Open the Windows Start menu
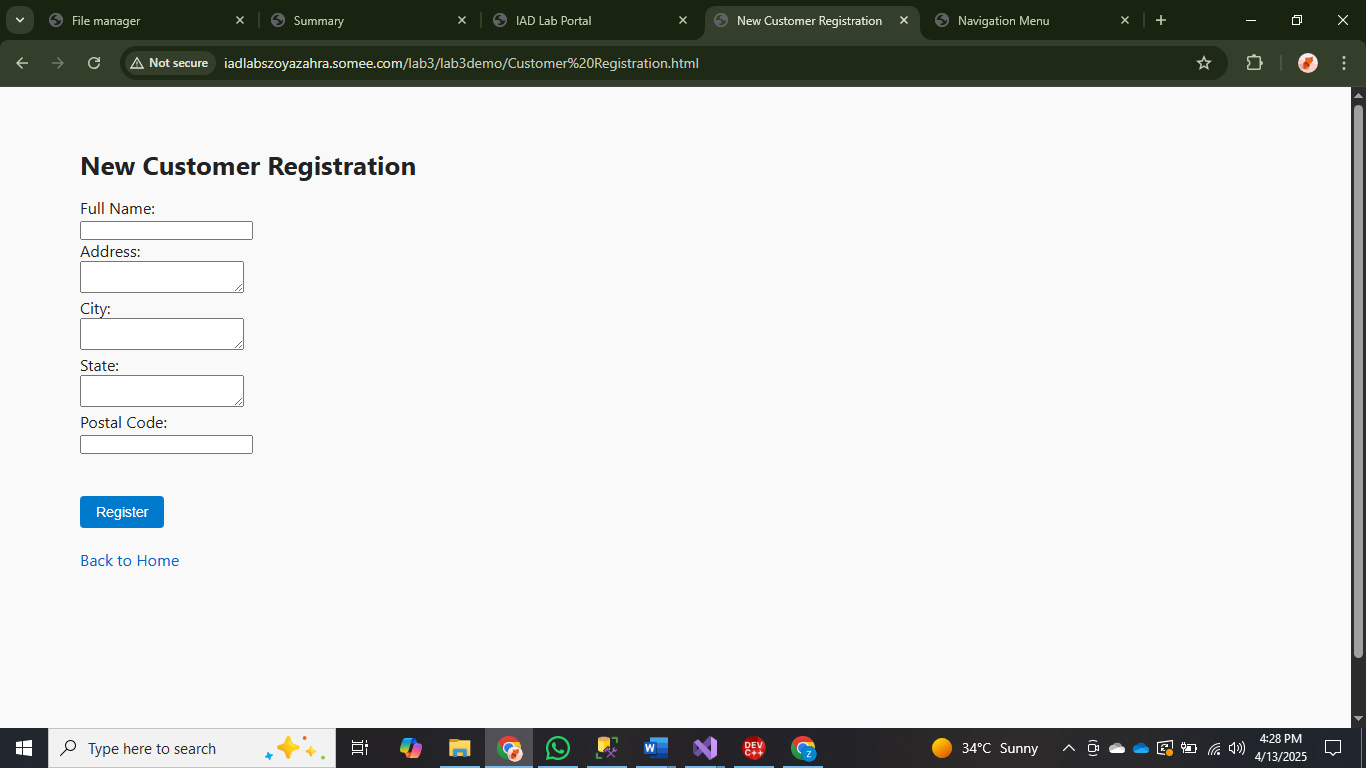Image resolution: width=1366 pixels, height=768 pixels. click(x=24, y=748)
